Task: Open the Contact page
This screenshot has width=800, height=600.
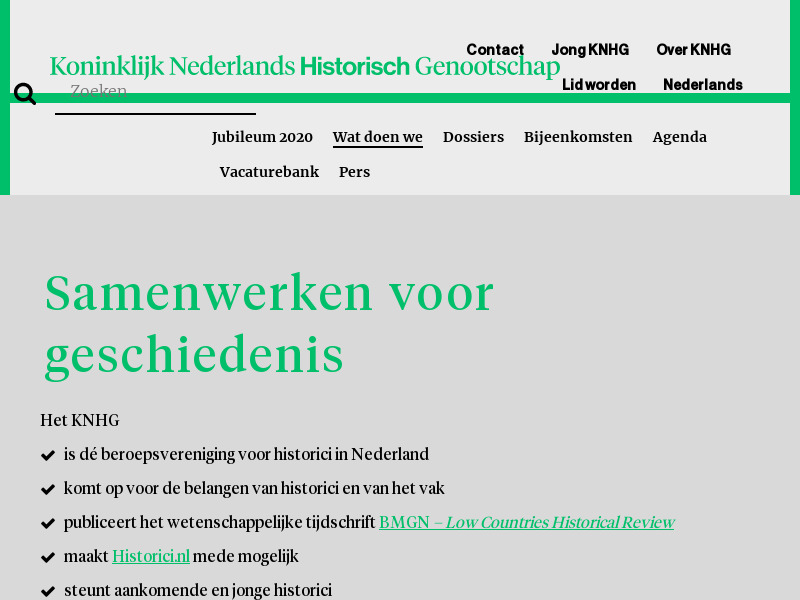Action: tap(495, 49)
